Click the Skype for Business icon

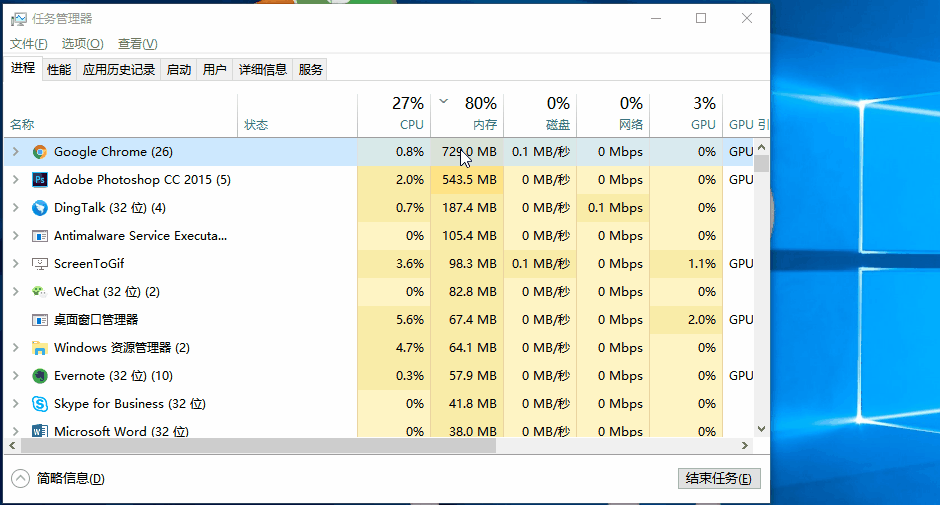coord(40,404)
